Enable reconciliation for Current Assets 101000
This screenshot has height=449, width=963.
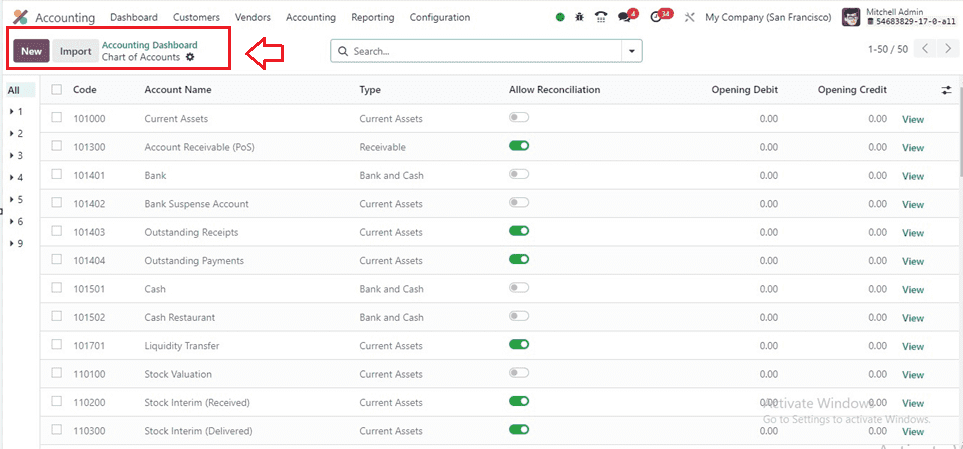(519, 117)
